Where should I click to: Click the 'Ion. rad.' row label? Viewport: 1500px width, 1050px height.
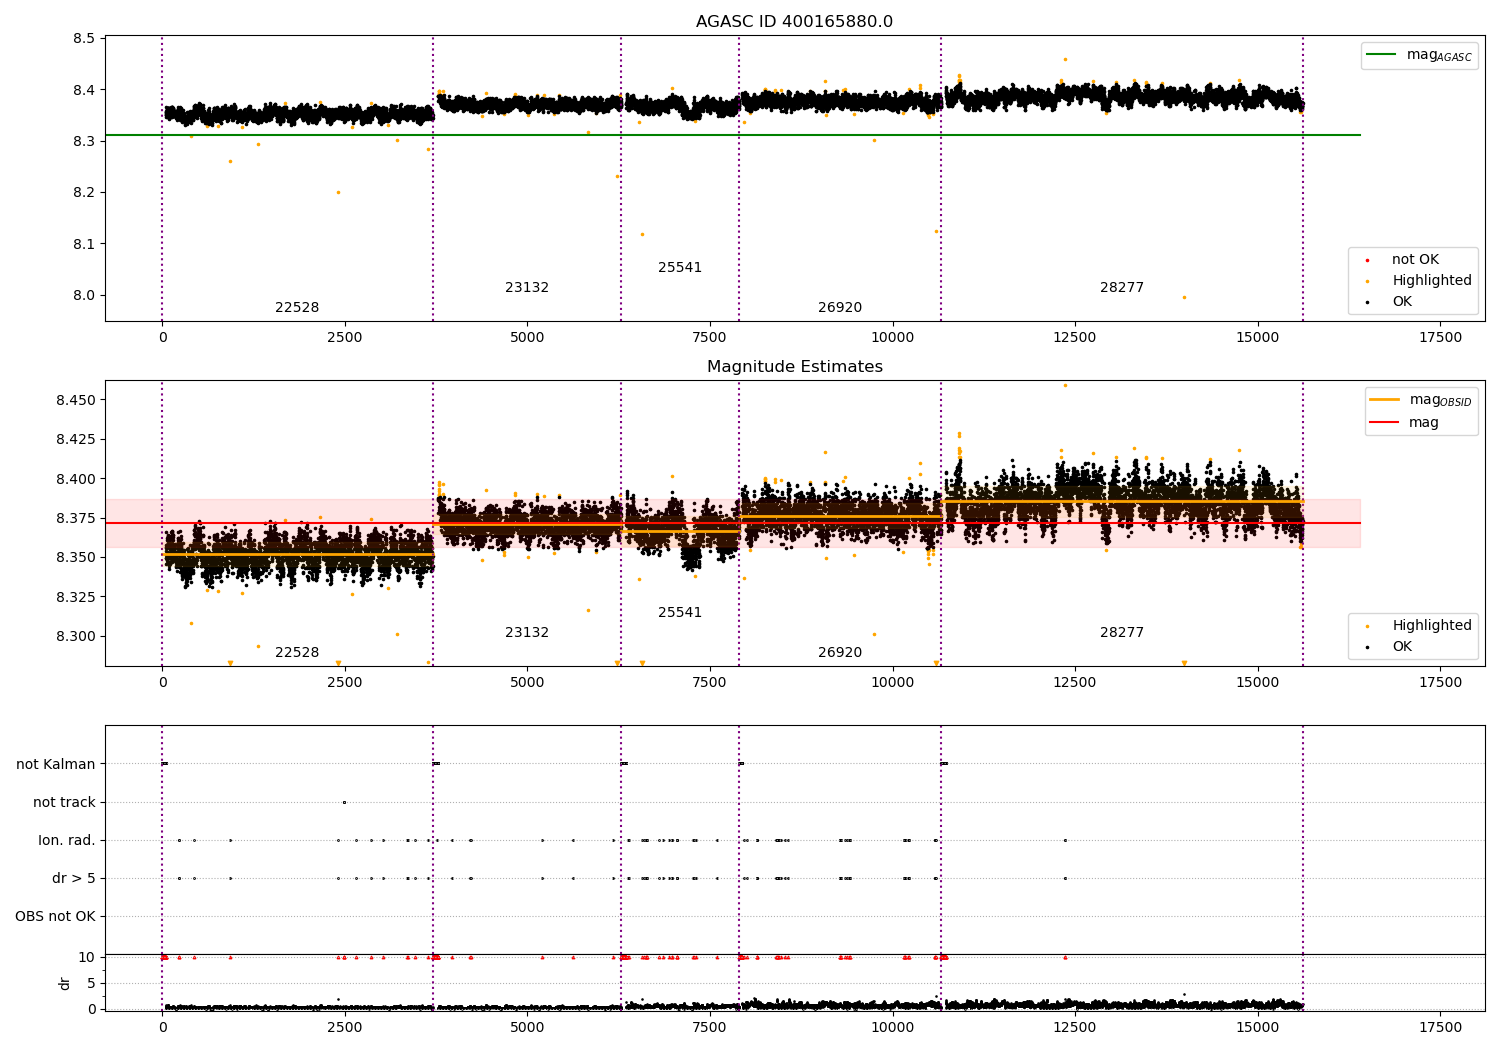pos(67,841)
